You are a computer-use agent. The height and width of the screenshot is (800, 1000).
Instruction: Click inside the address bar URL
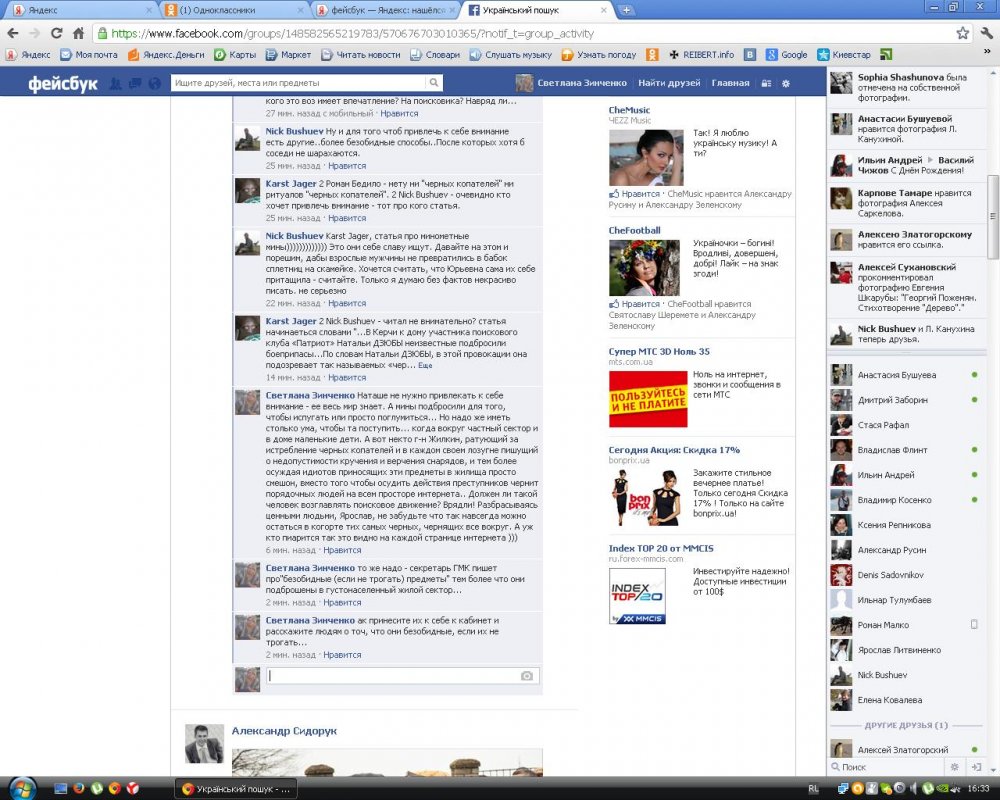(352, 34)
